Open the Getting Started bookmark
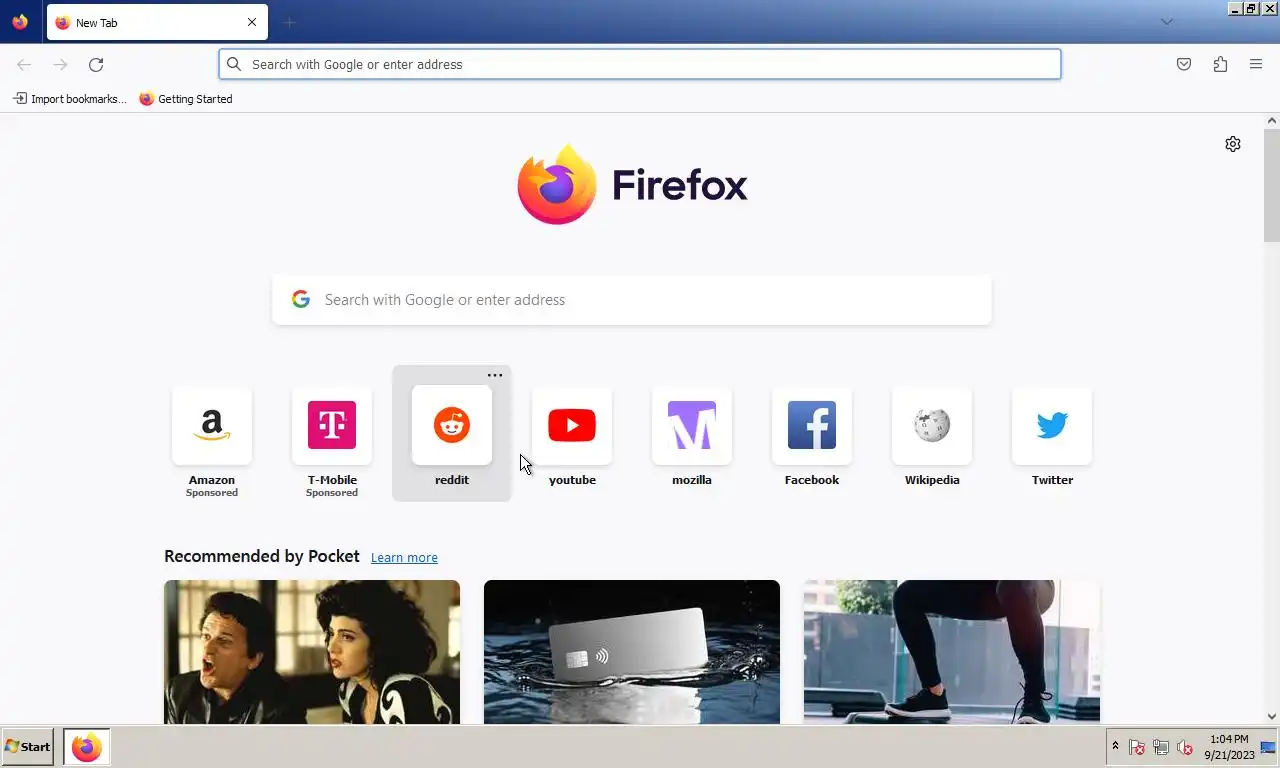Screen dimensions: 1280x768 [x=186, y=99]
